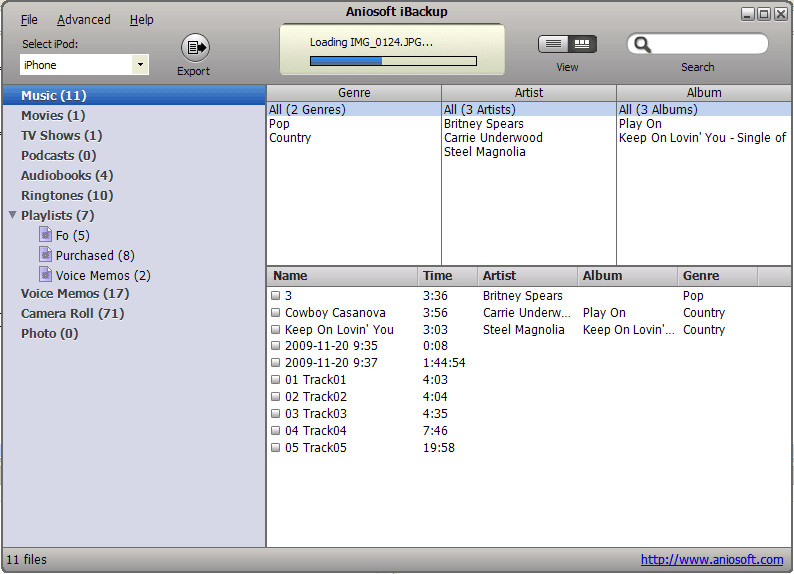The image size is (794, 574).
Task: Open the Help menu
Action: [141, 20]
